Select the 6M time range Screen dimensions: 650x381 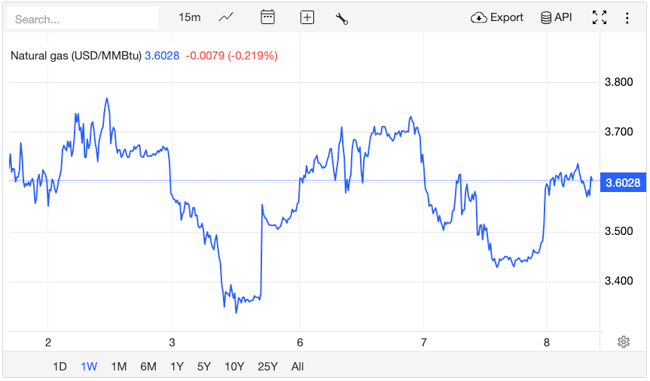click(148, 366)
